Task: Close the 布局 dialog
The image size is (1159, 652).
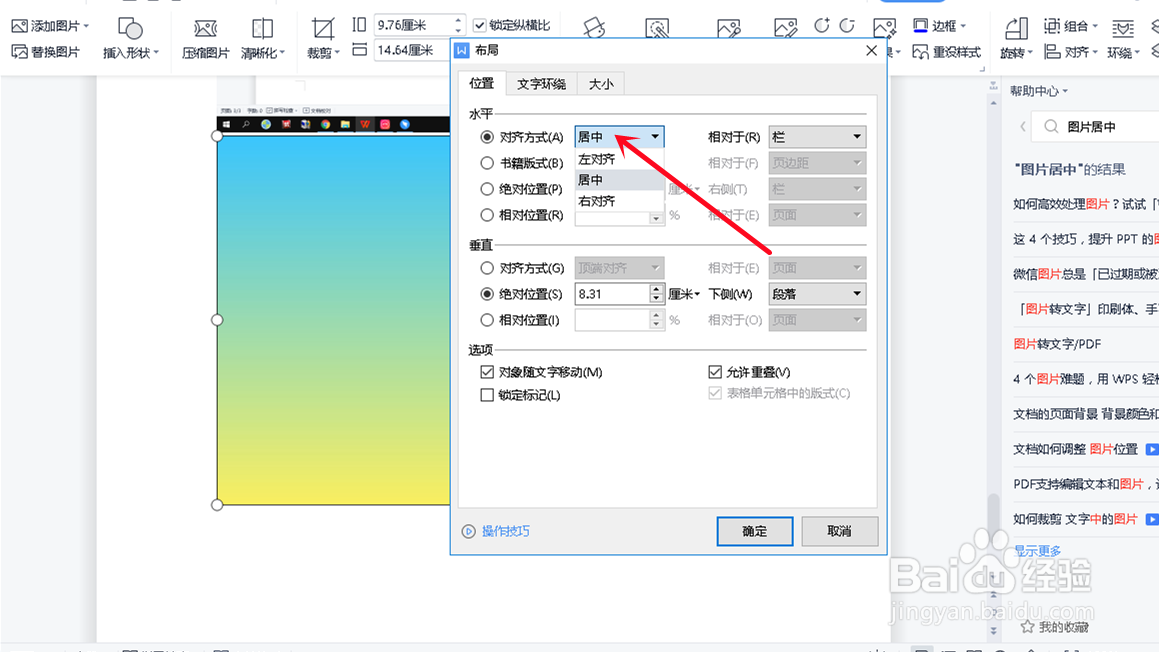Action: coord(871,50)
